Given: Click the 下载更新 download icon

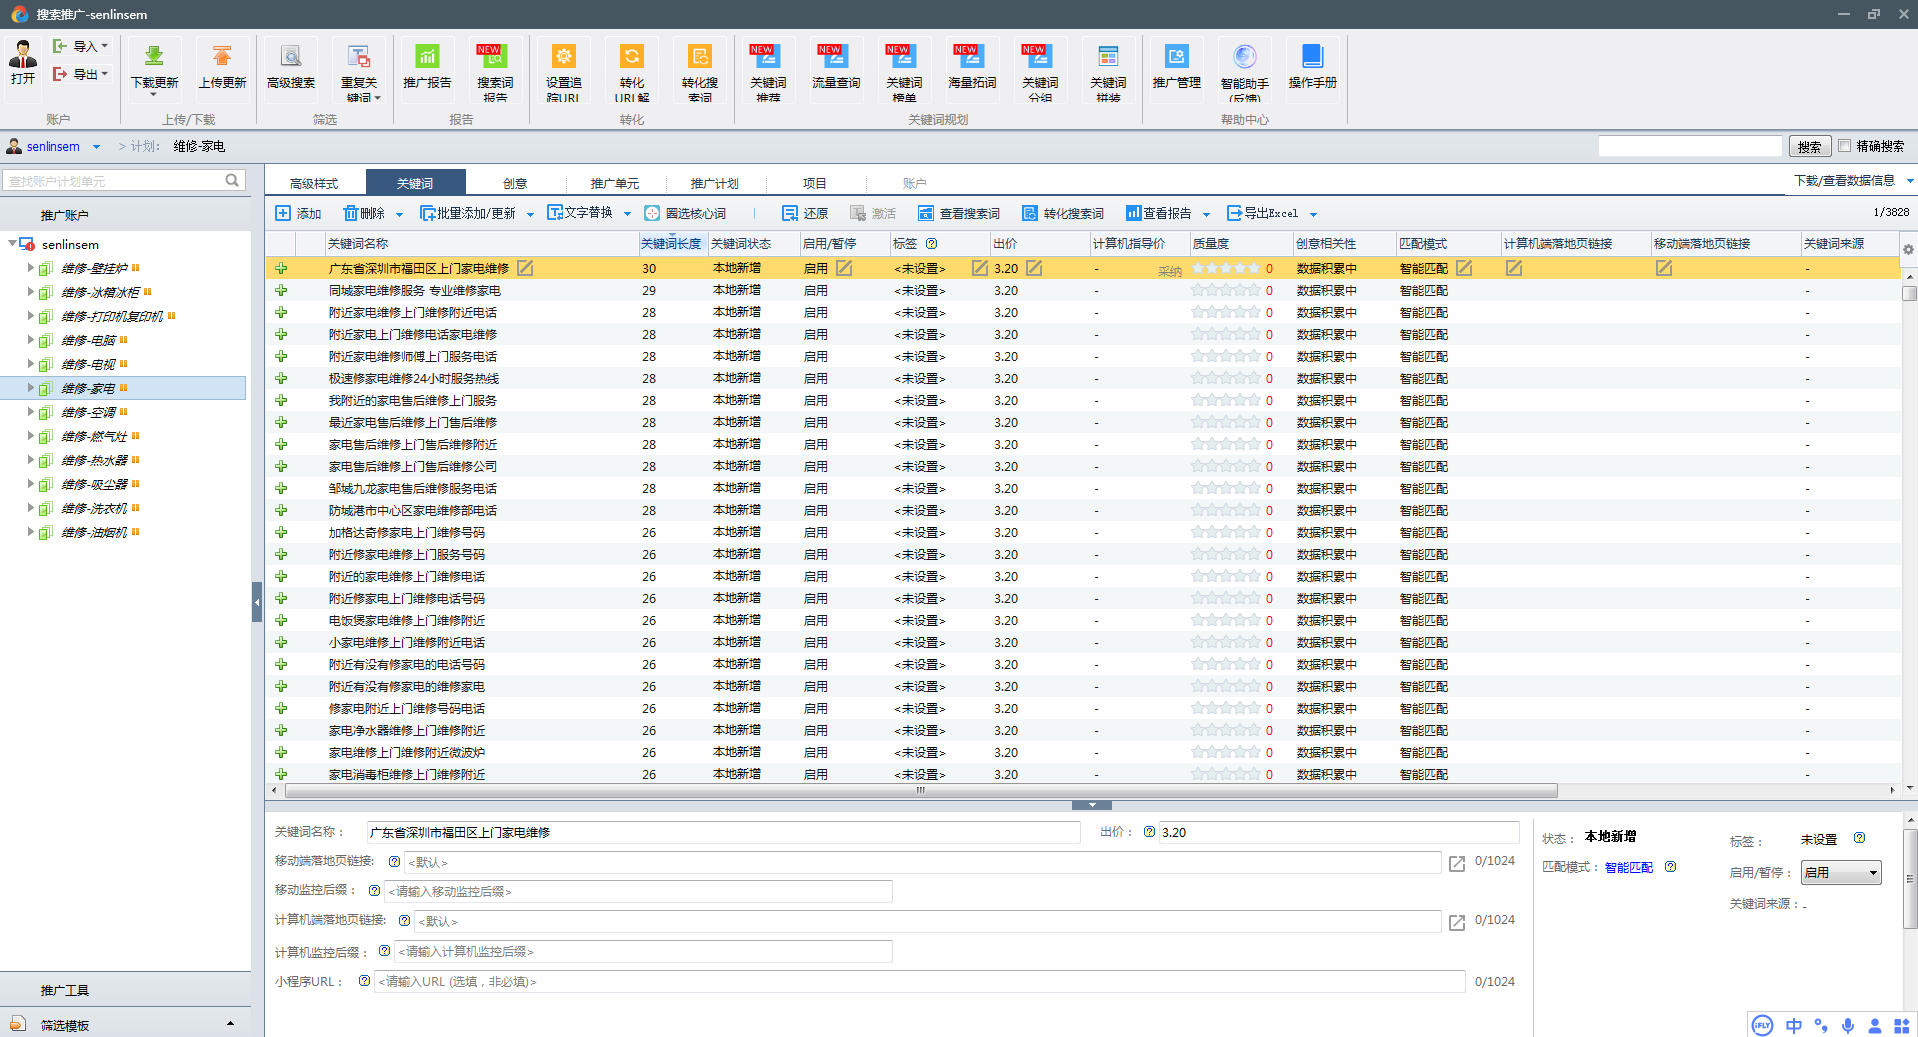Looking at the screenshot, I should [x=154, y=57].
